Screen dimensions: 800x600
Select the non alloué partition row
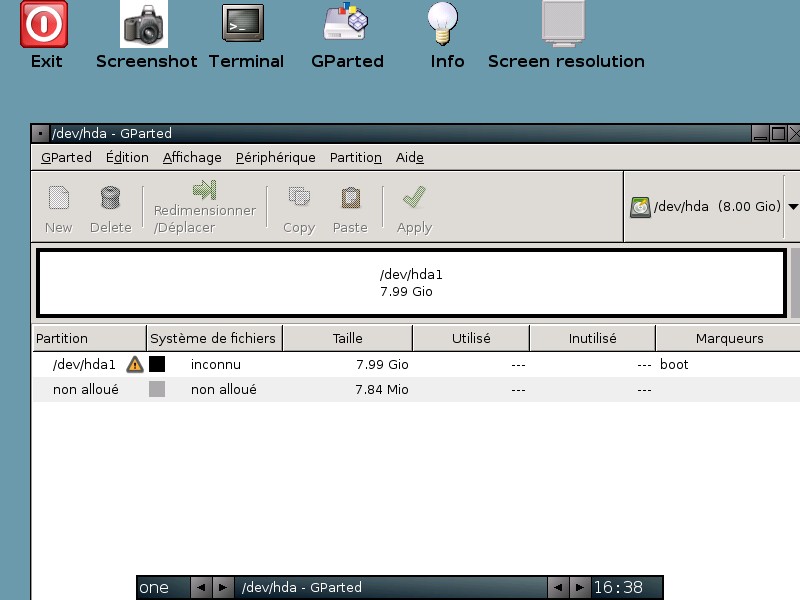(416, 389)
